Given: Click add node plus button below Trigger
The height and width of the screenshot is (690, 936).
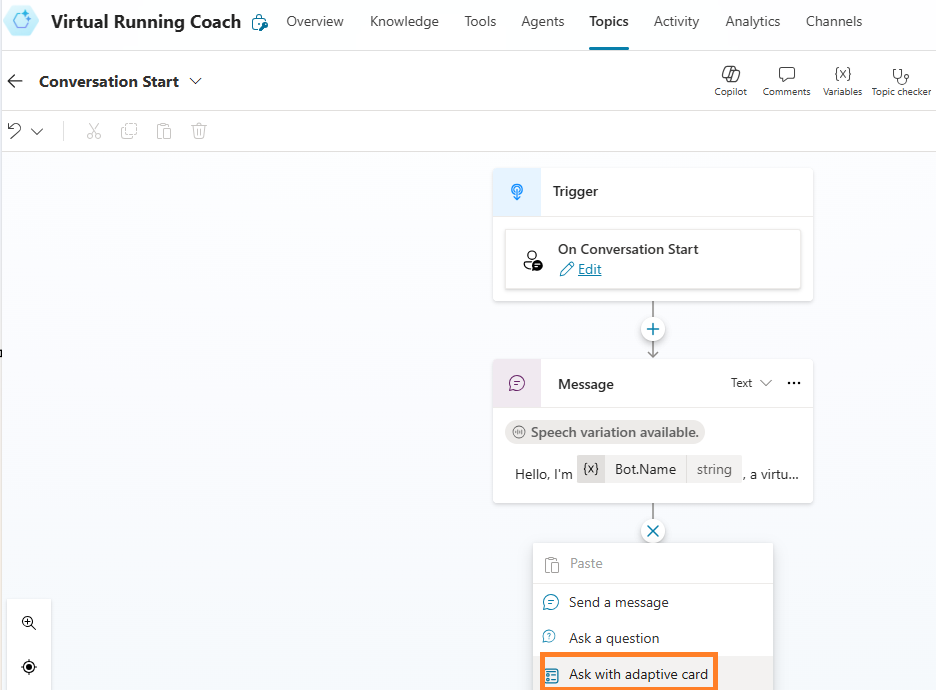Looking at the screenshot, I should click(653, 329).
